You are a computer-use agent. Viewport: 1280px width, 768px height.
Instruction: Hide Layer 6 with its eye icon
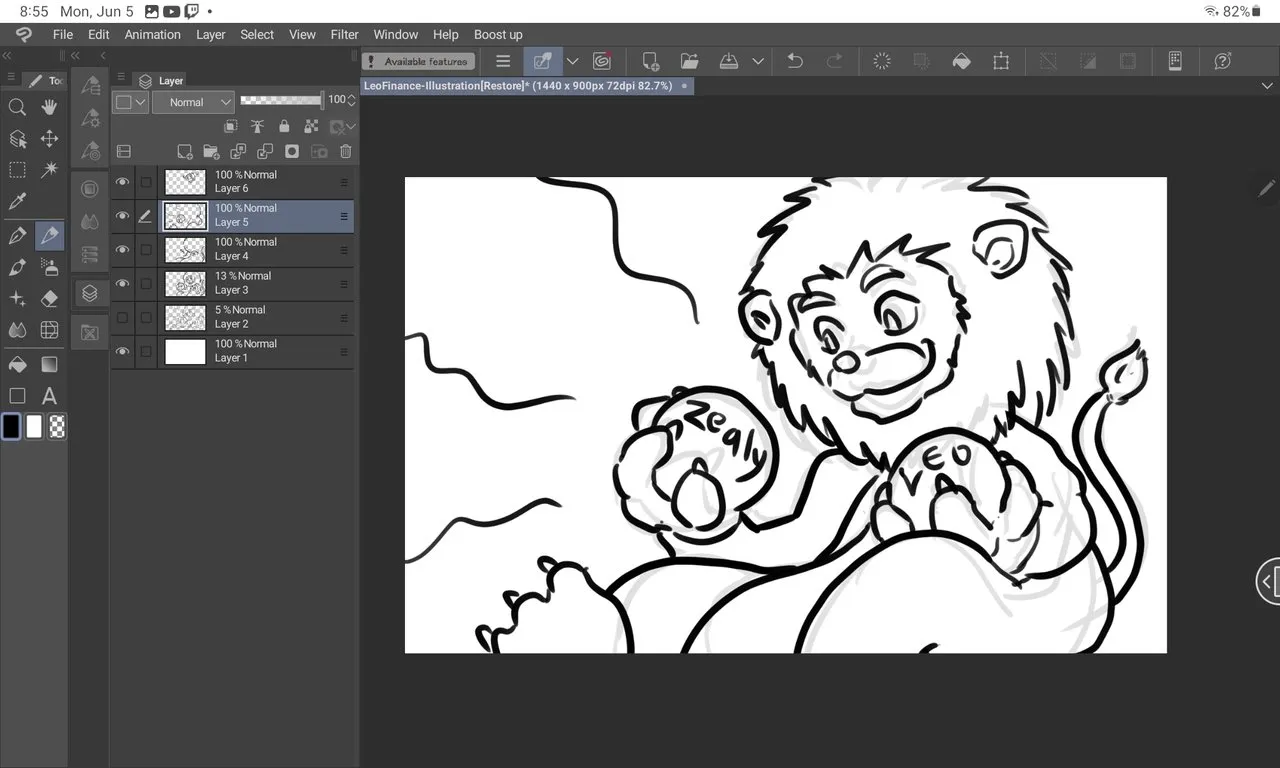pos(123,182)
